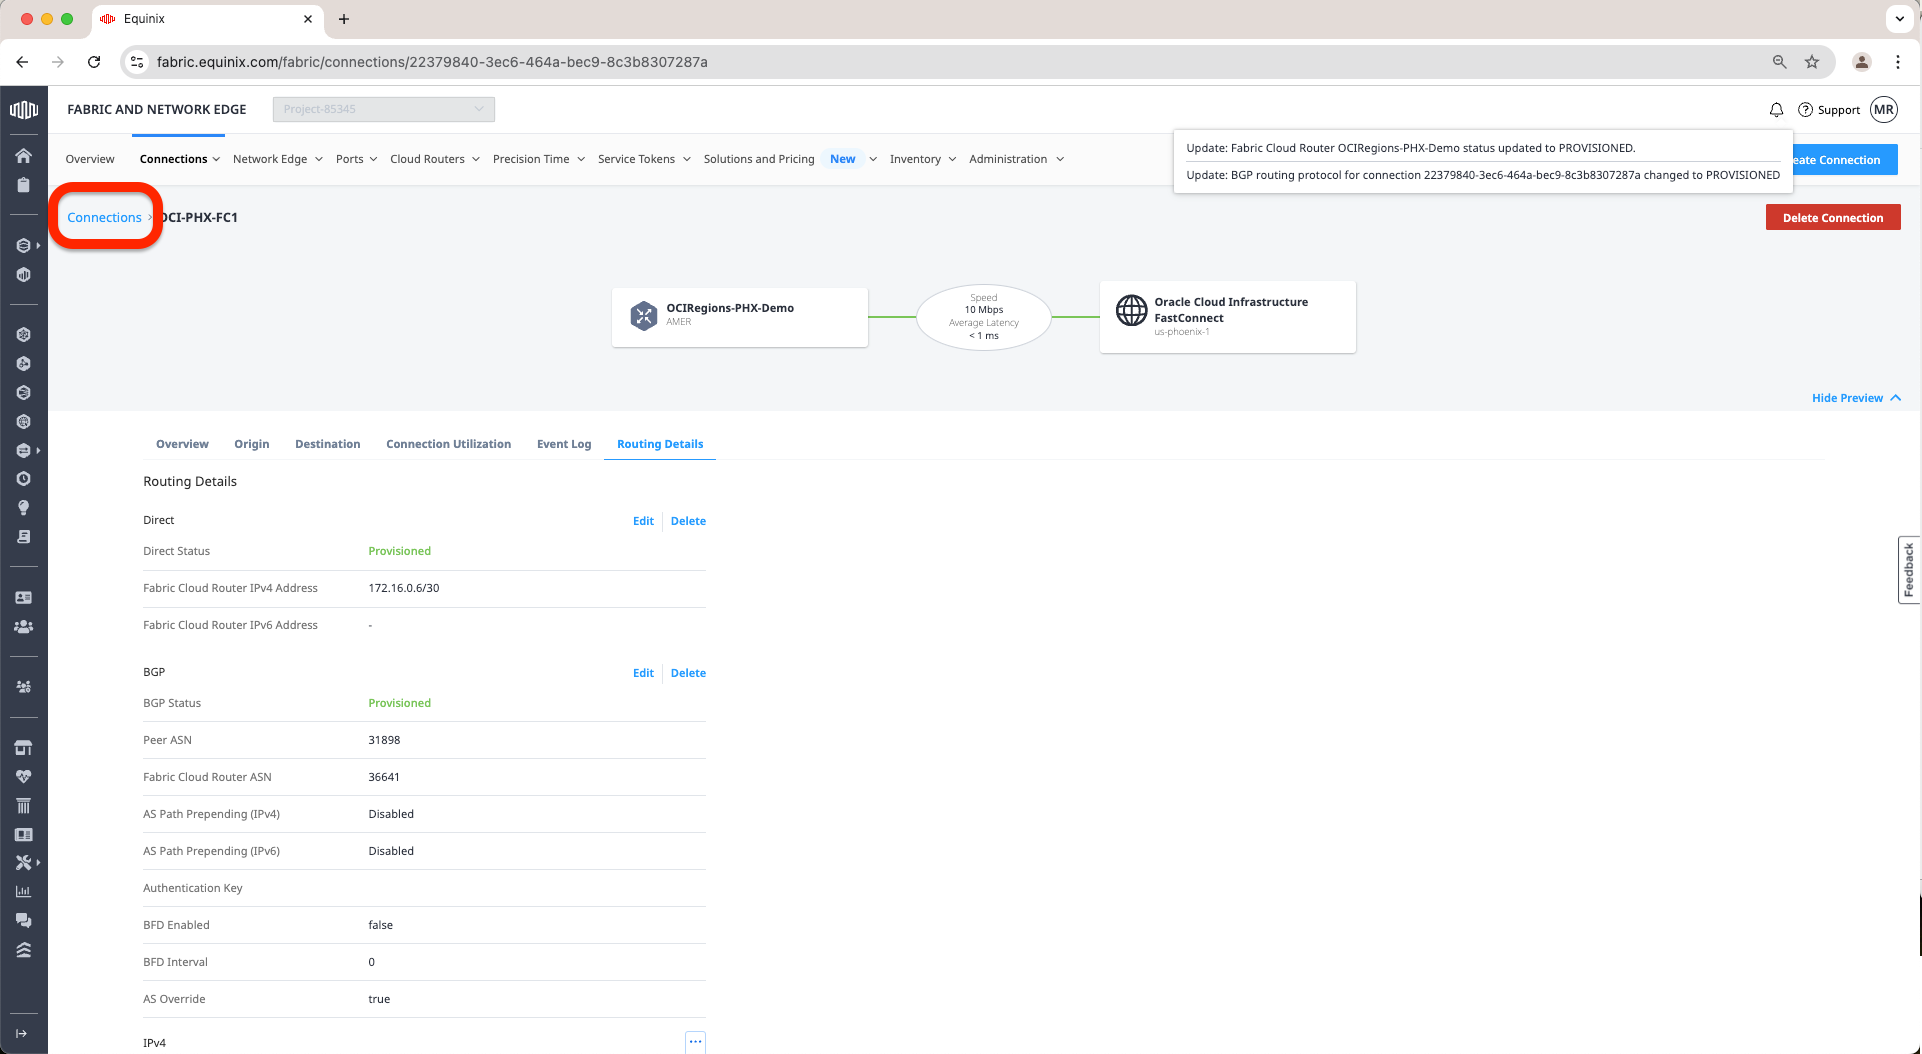This screenshot has width=1922, height=1054.
Task: Click the clipboard icon in left sidebar
Action: click(23, 185)
